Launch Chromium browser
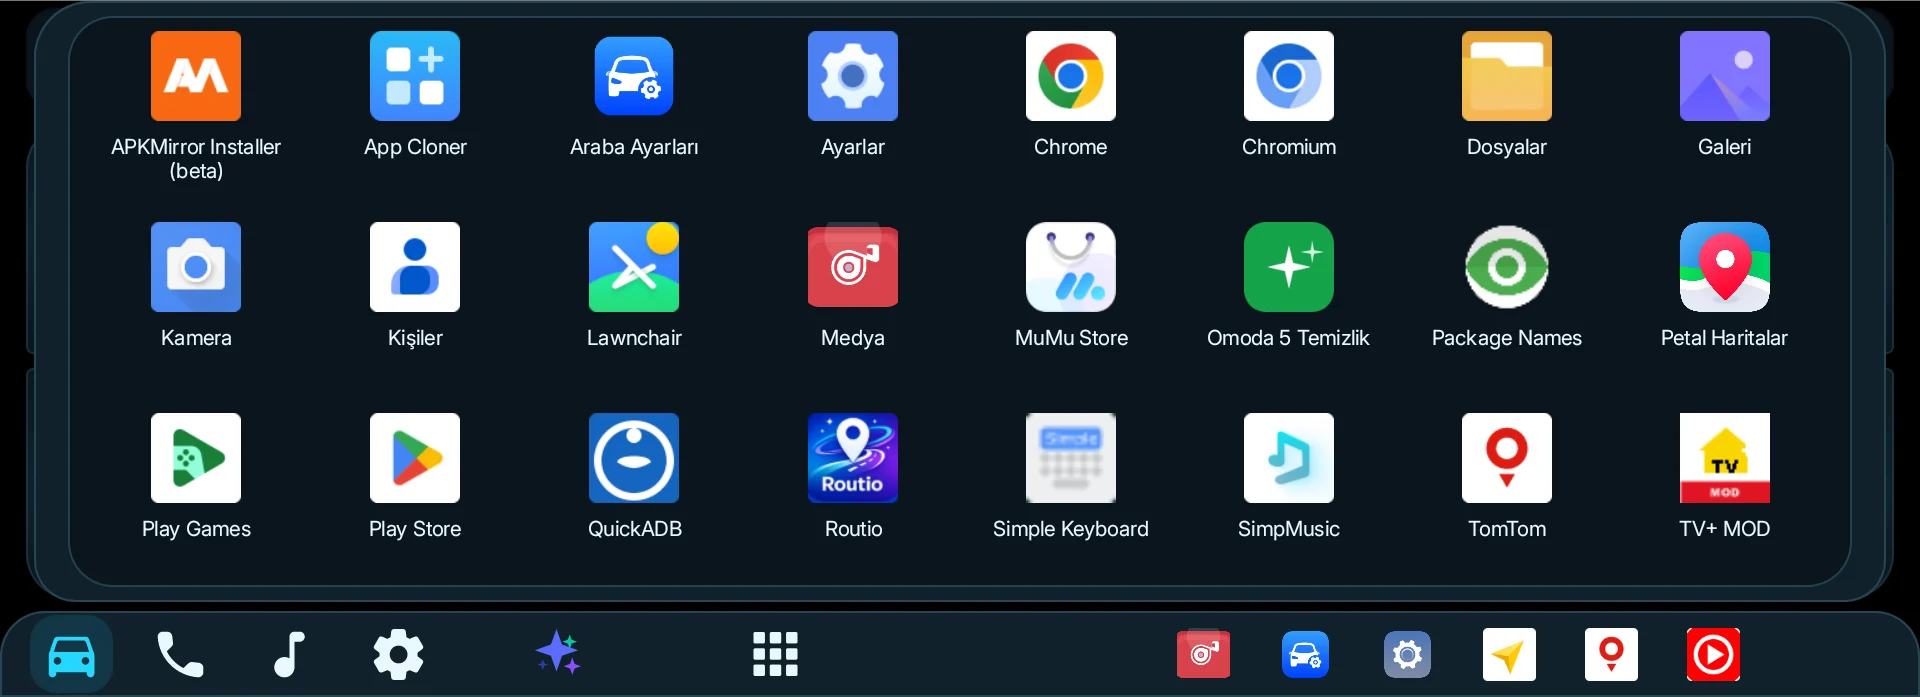 point(1289,76)
